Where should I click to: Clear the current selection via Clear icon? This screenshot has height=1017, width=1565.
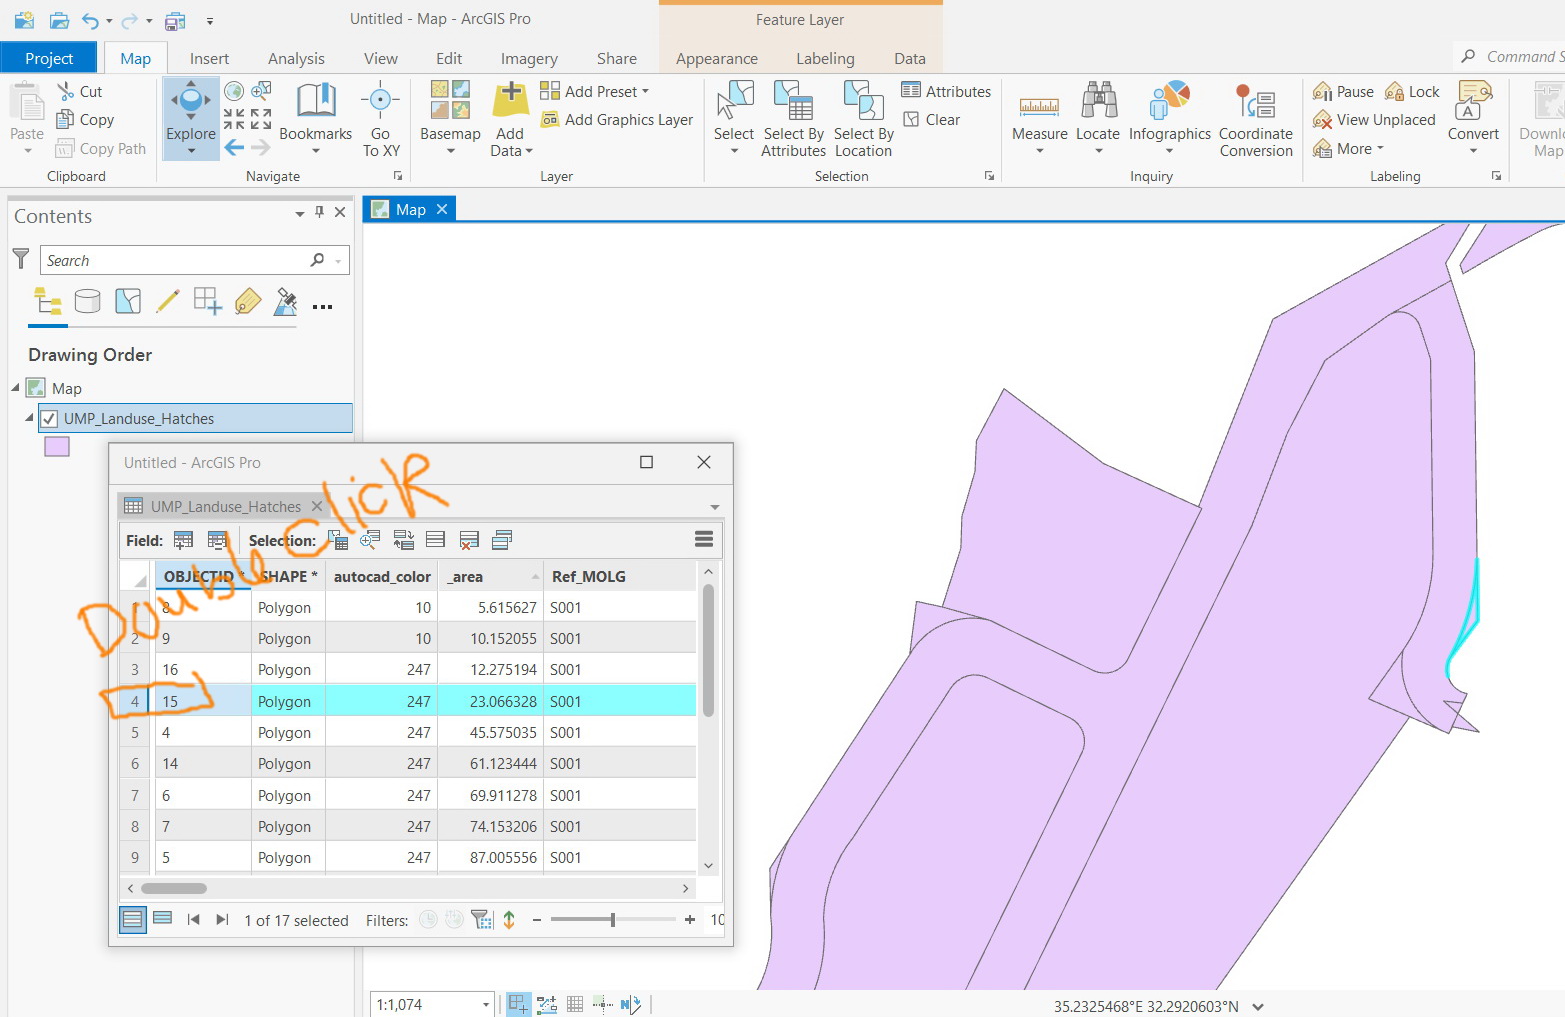point(934,119)
